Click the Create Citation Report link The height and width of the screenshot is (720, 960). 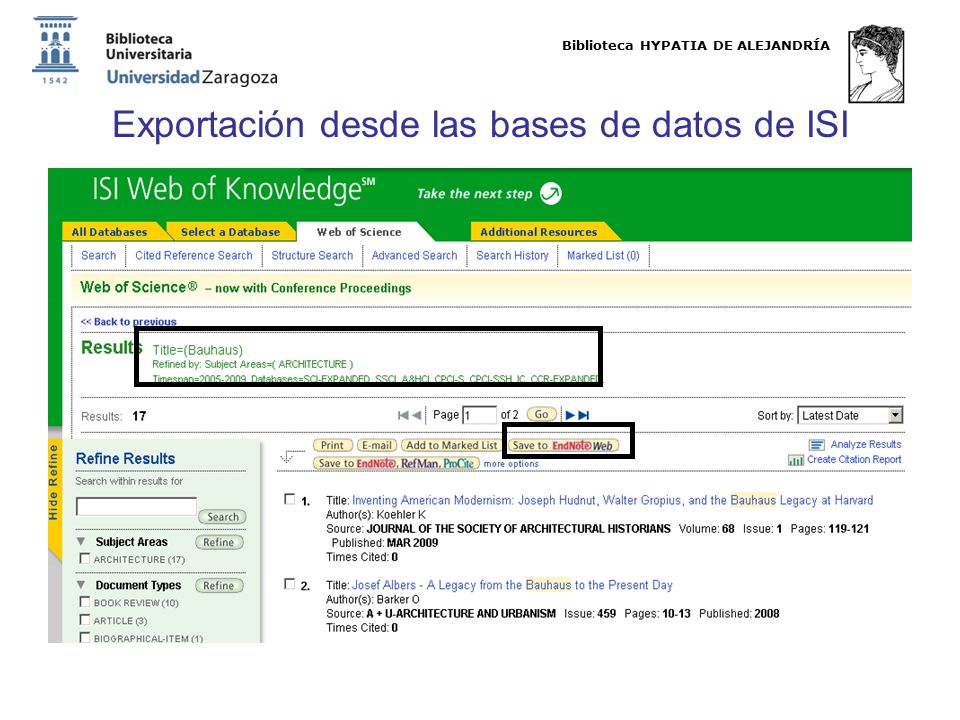(854, 459)
